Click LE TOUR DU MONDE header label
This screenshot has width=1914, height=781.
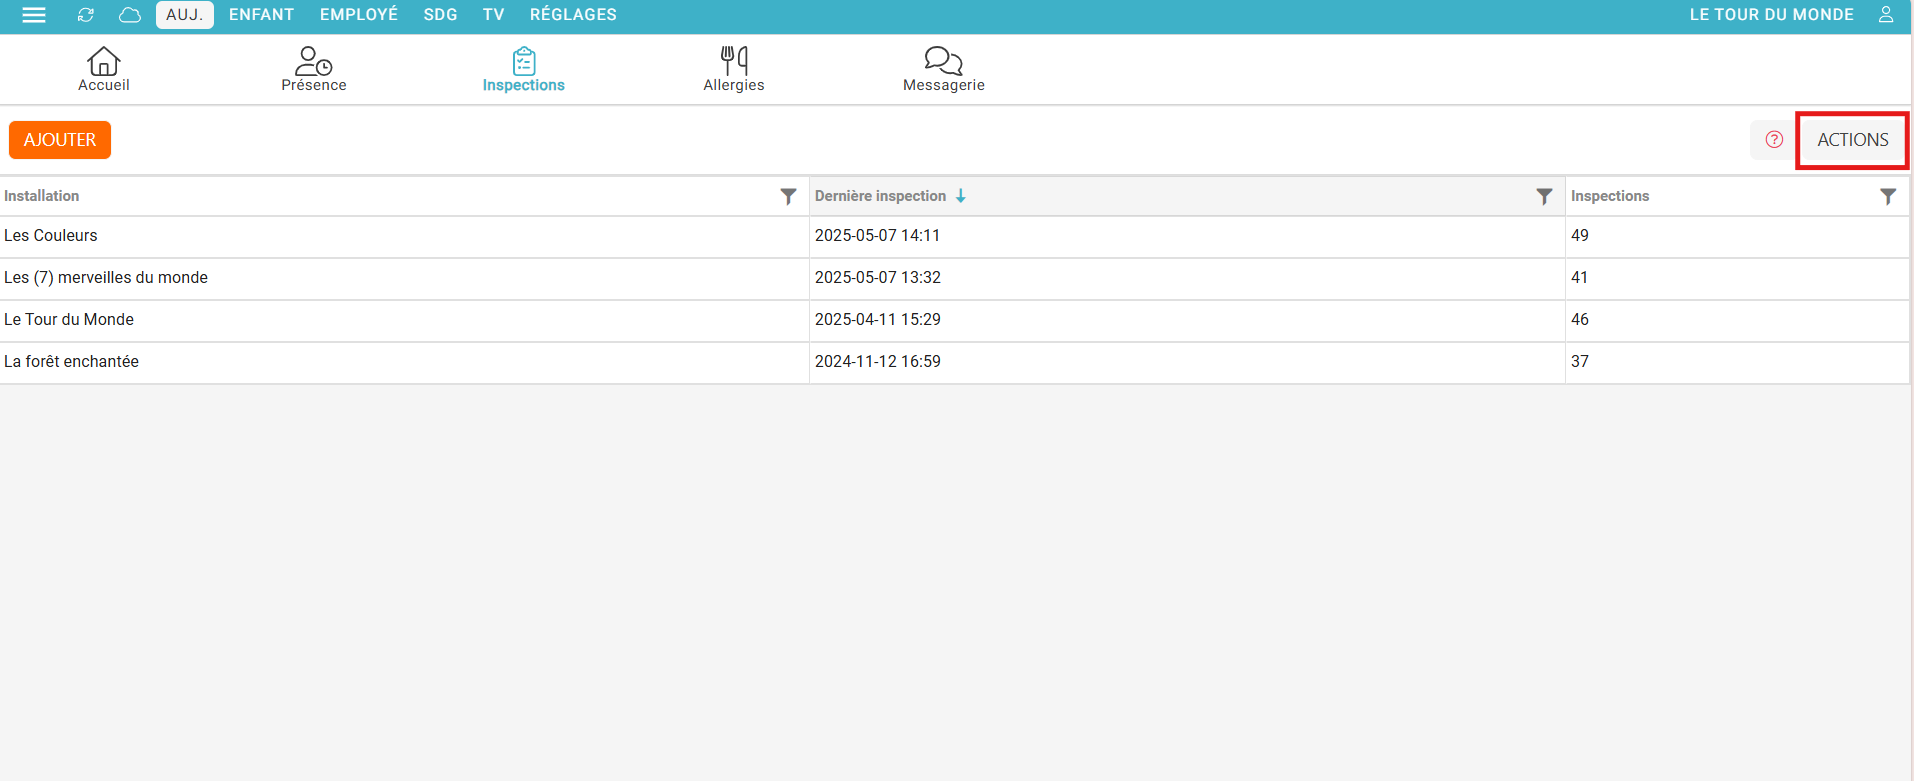tap(1772, 15)
